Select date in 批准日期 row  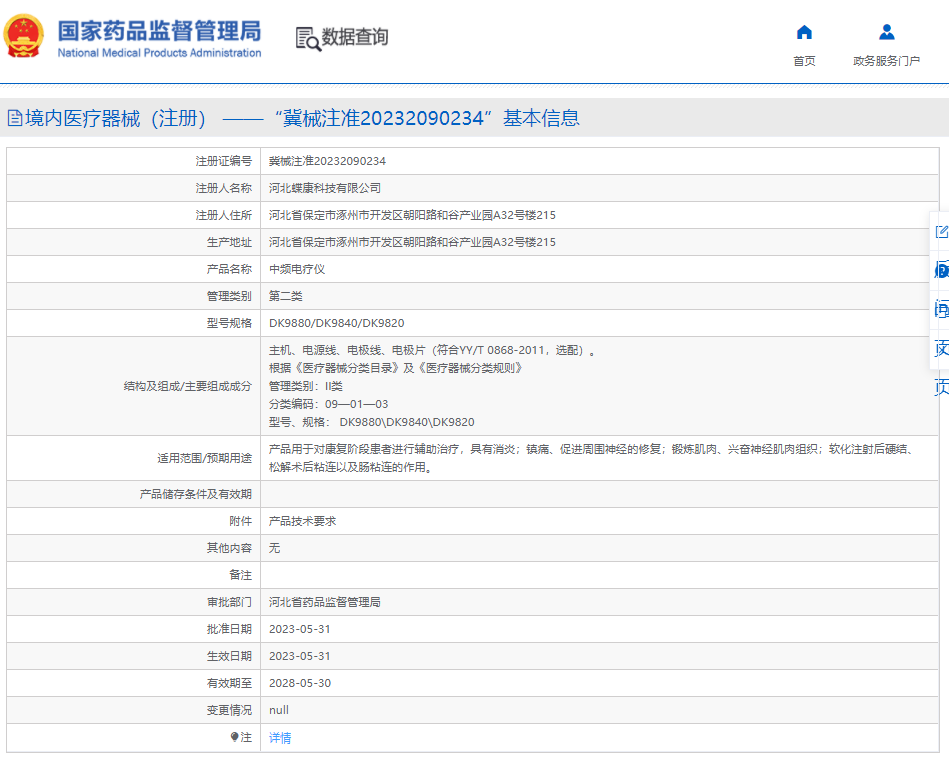tap(300, 629)
